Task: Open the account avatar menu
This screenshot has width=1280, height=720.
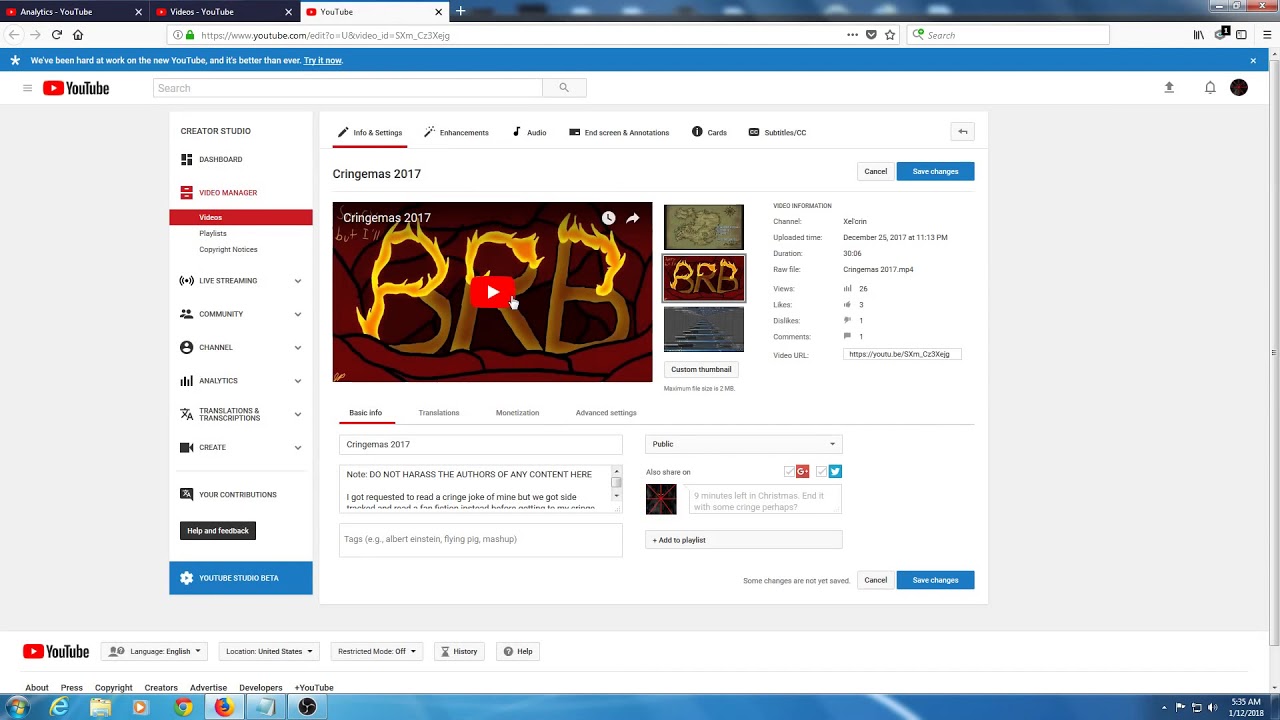Action: coord(1239,88)
